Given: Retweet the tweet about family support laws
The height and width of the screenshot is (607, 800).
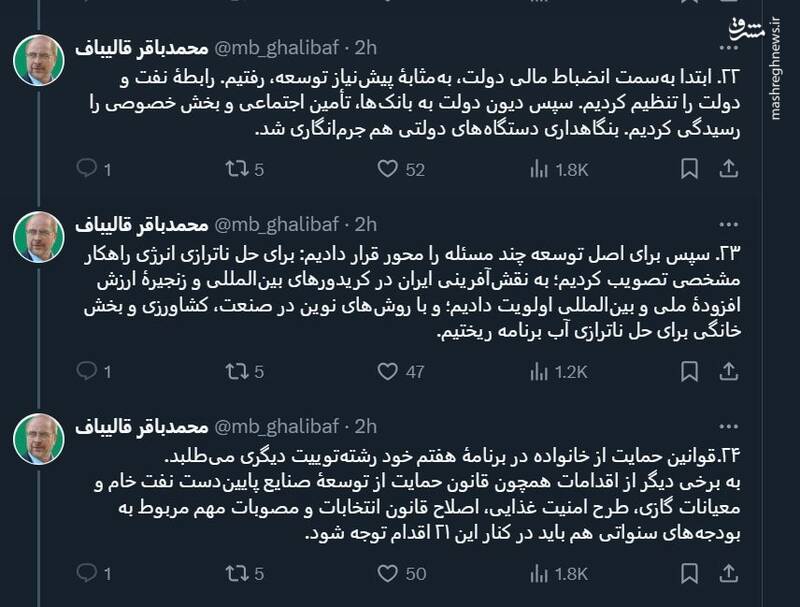Looking at the screenshot, I should point(235,574).
